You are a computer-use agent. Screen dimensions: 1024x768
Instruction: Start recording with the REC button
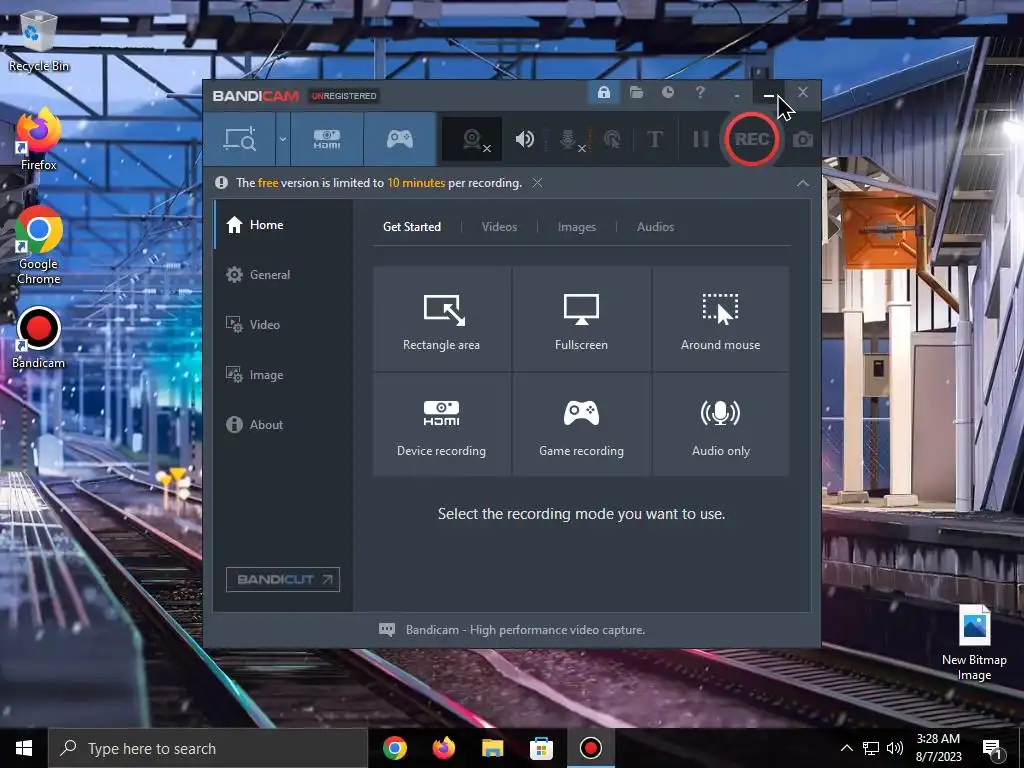click(751, 139)
